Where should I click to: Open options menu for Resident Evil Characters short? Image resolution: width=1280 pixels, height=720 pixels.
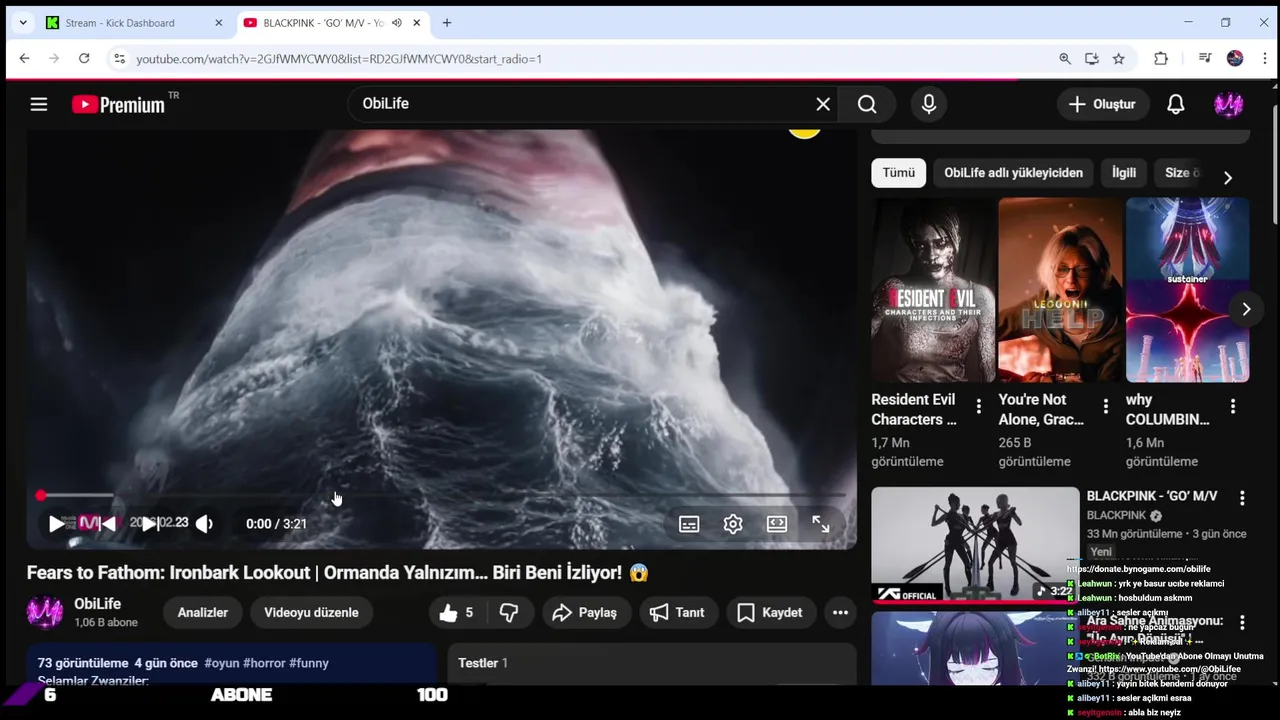978,406
